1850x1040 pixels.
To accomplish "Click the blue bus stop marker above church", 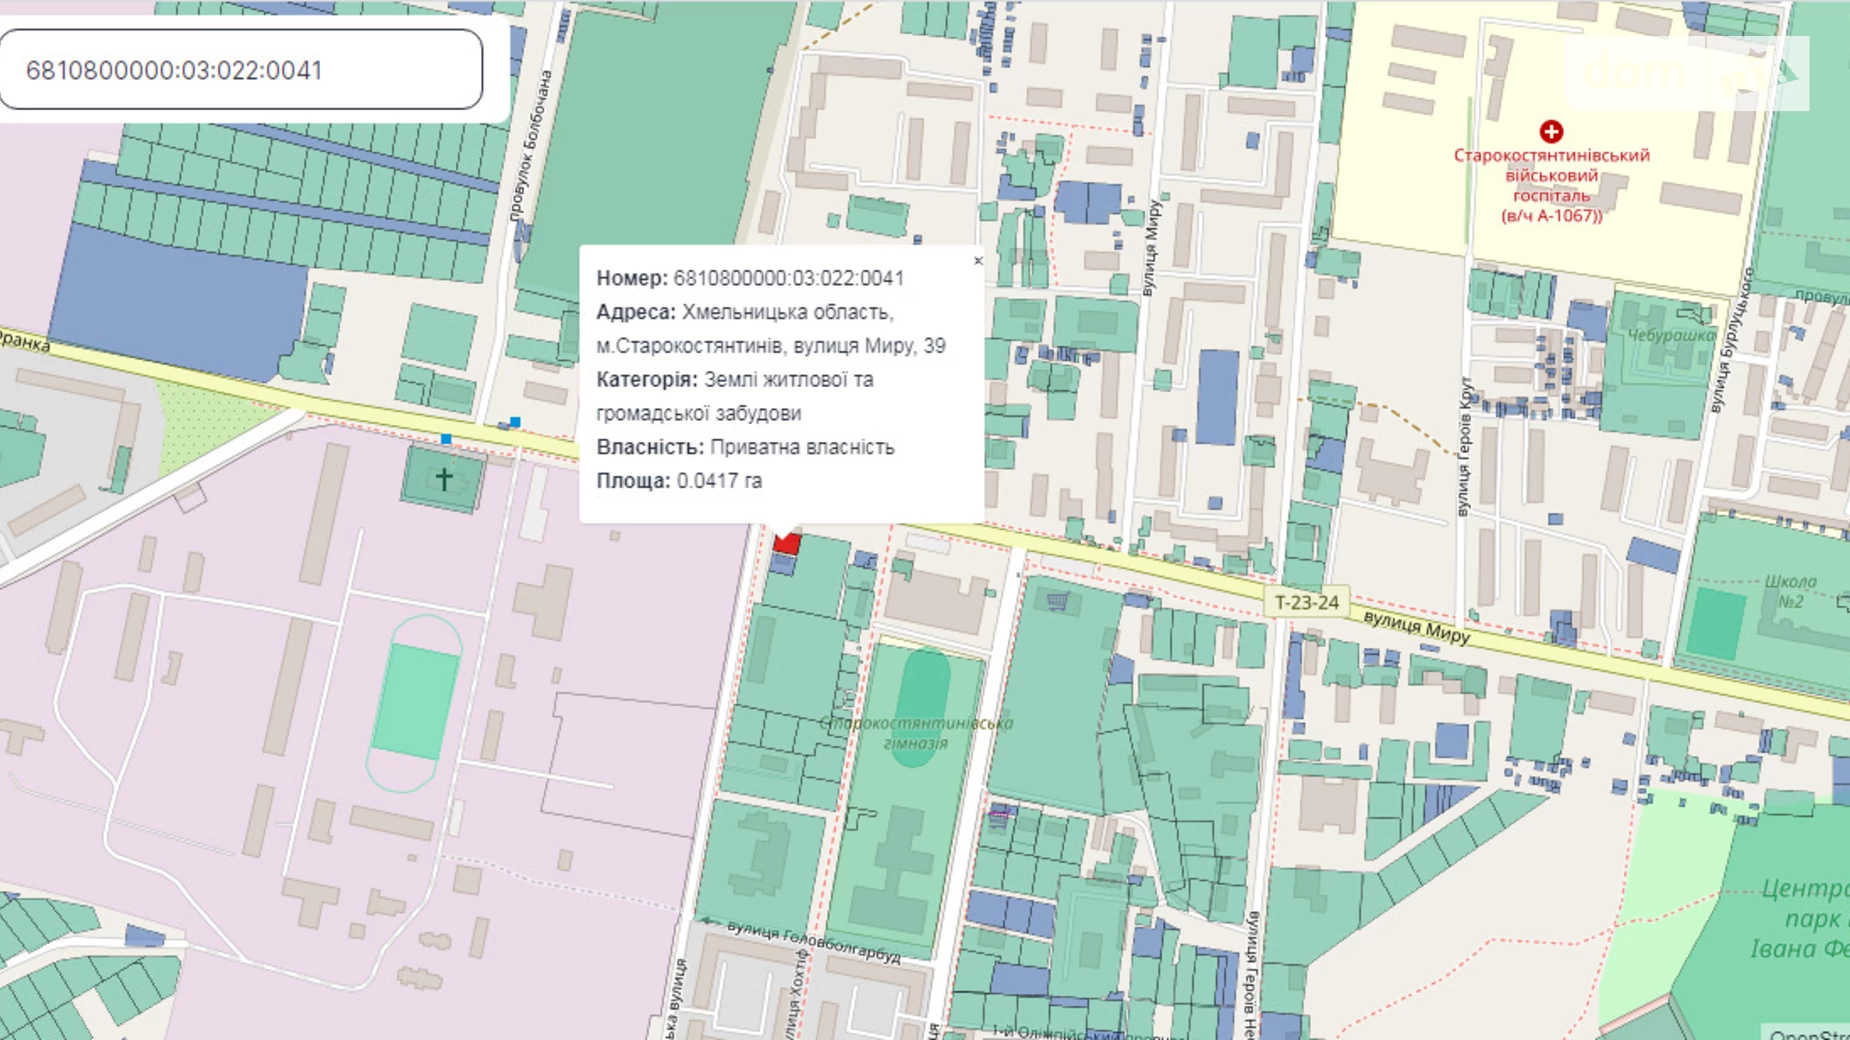I will [x=446, y=439].
